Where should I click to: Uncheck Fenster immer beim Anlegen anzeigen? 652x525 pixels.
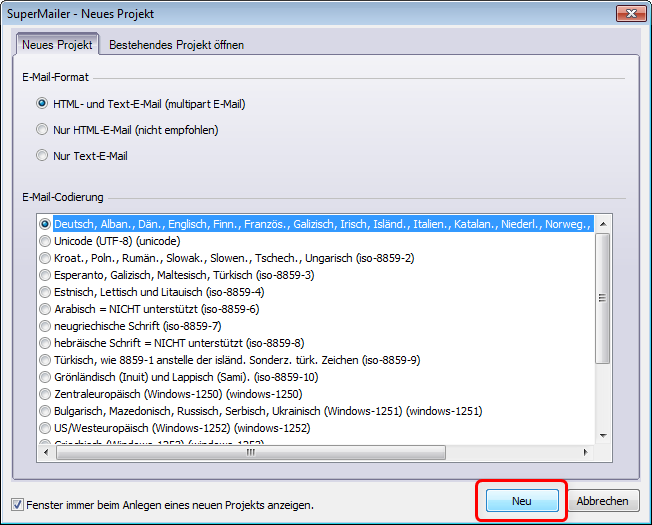(x=17, y=505)
